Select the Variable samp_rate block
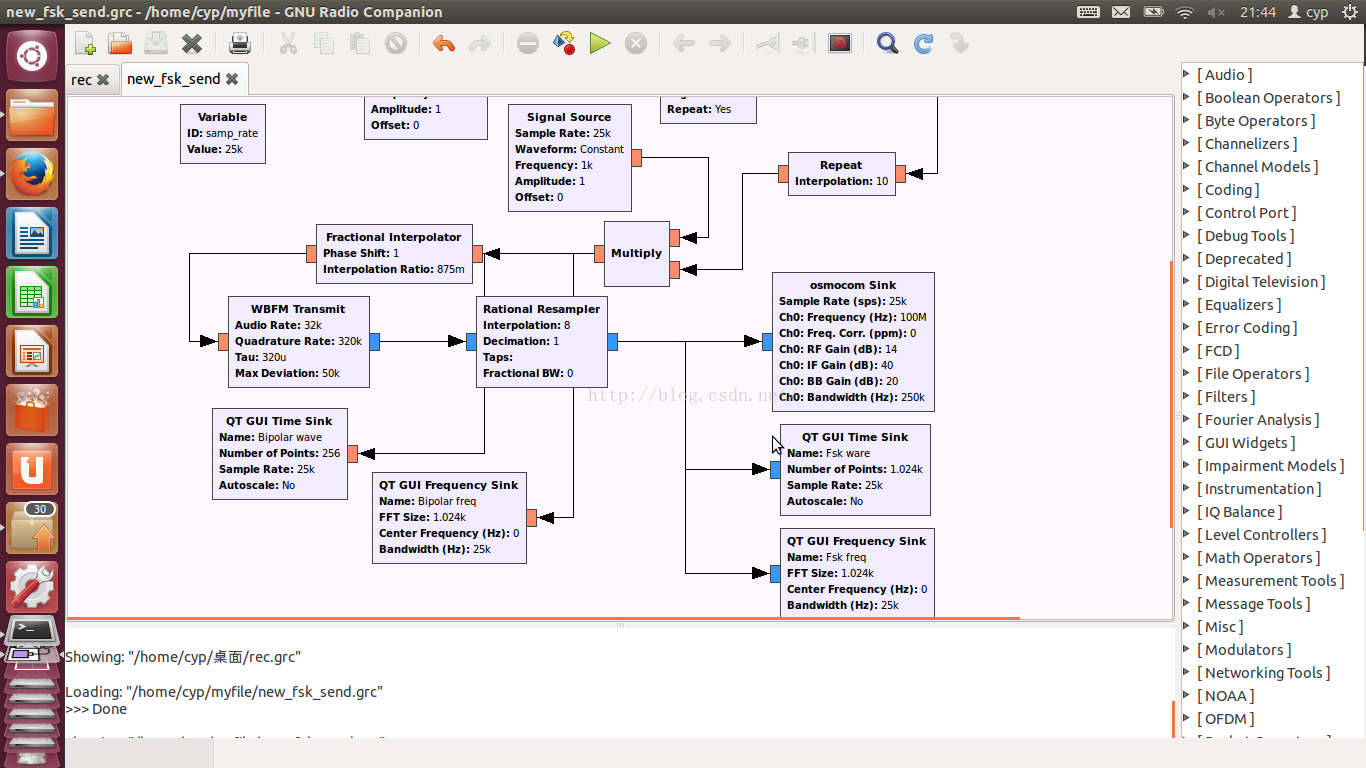 pyautogui.click(x=223, y=133)
